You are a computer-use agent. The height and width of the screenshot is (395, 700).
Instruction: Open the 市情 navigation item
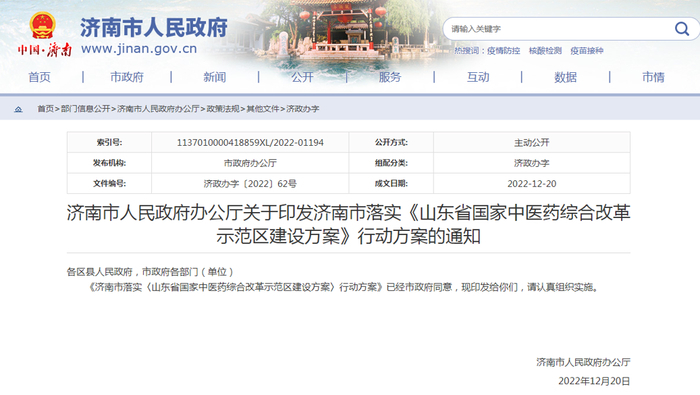(653, 77)
